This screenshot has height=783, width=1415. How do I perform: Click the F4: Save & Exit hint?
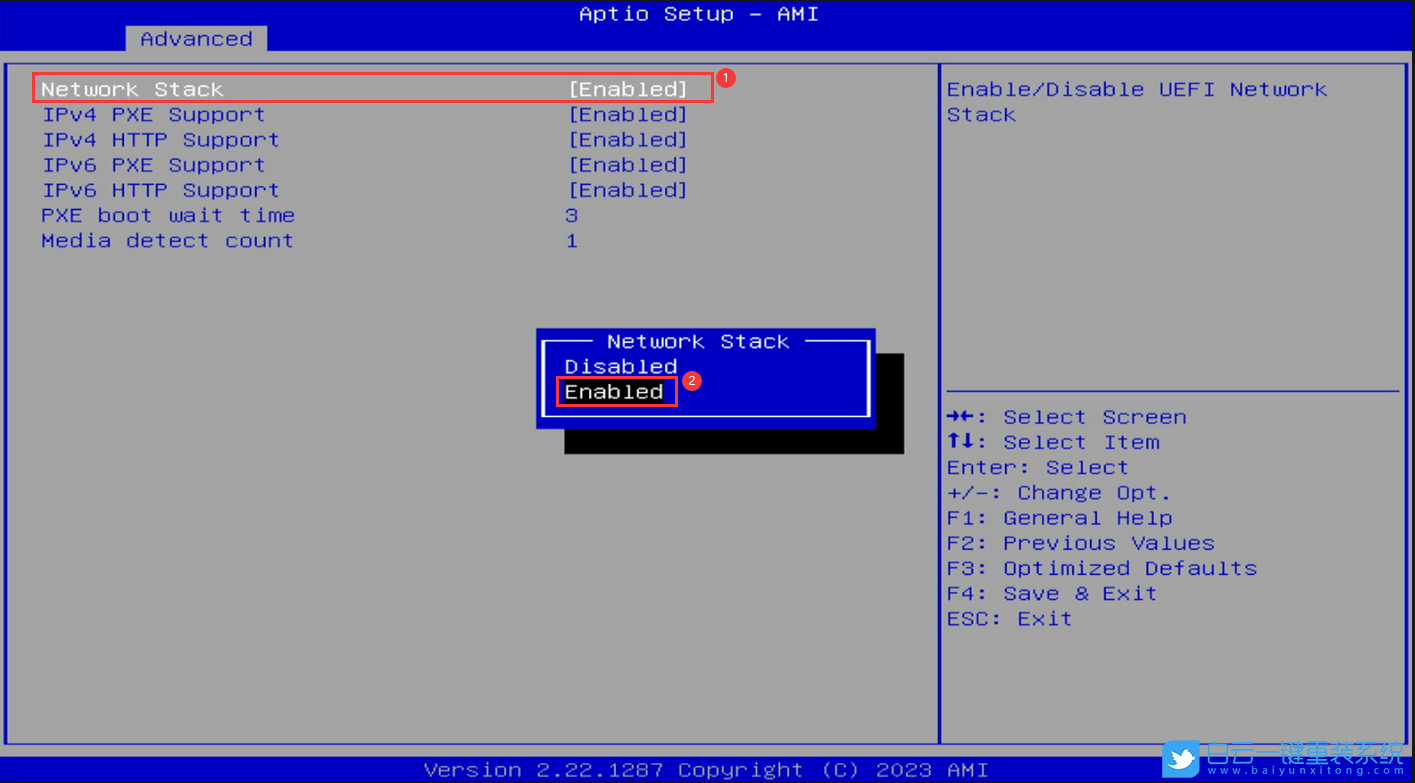pos(1050,593)
